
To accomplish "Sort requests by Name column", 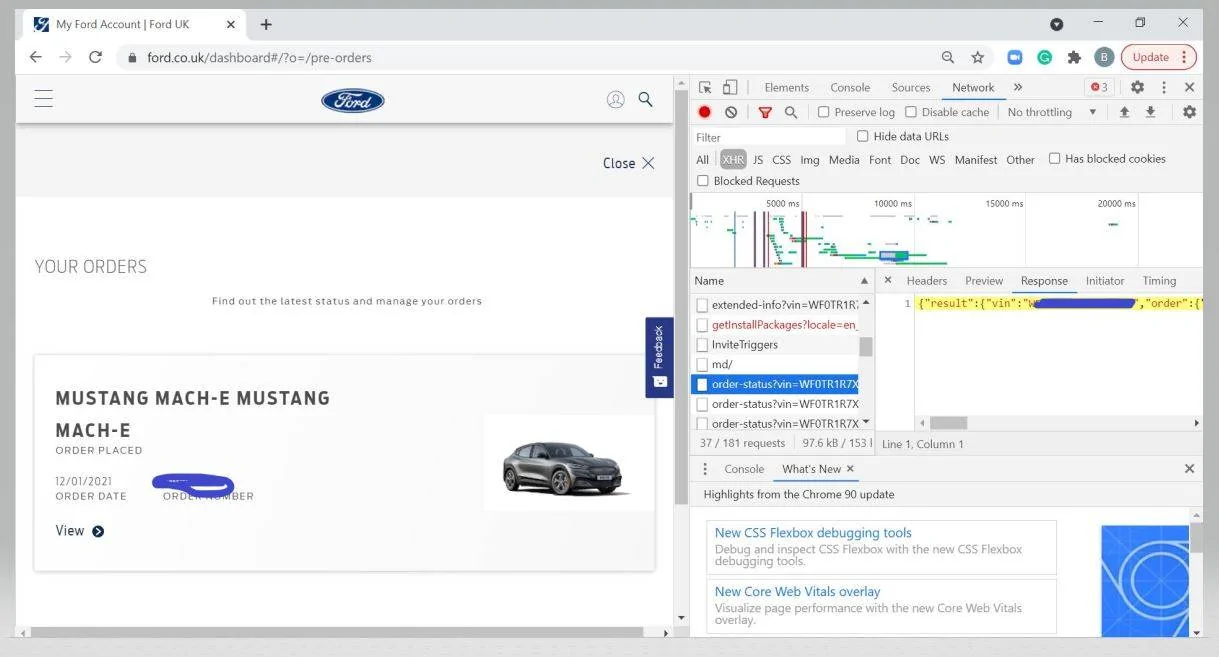I will click(x=782, y=281).
